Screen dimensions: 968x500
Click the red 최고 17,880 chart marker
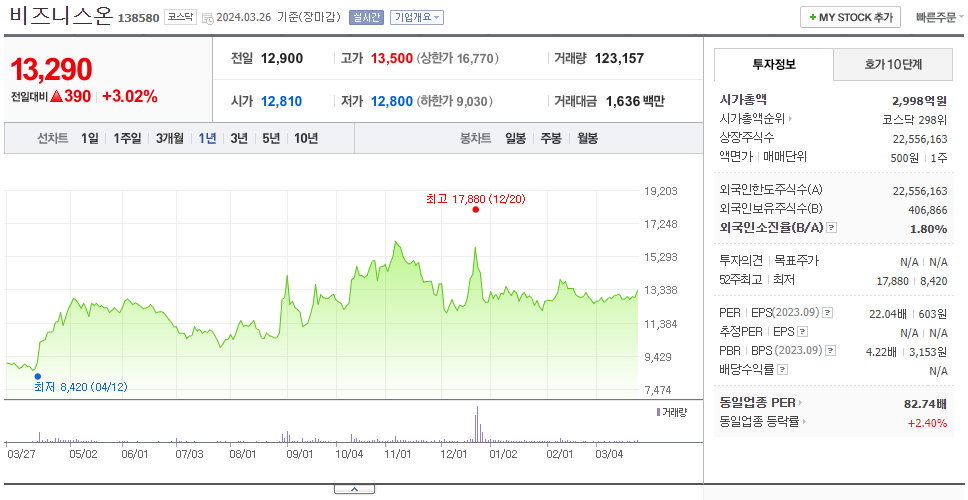point(475,209)
